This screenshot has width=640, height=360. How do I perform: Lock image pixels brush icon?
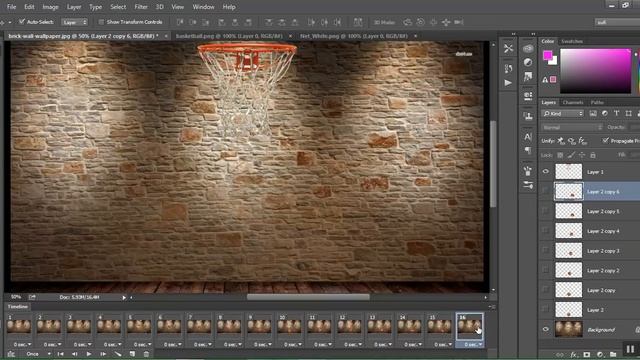click(x=571, y=155)
